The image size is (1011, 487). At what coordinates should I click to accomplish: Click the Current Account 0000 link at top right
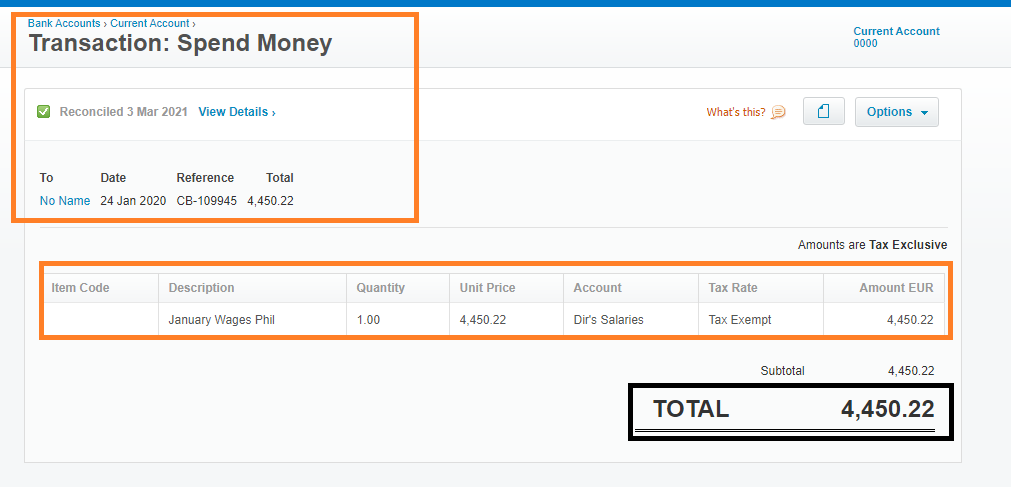coord(896,37)
